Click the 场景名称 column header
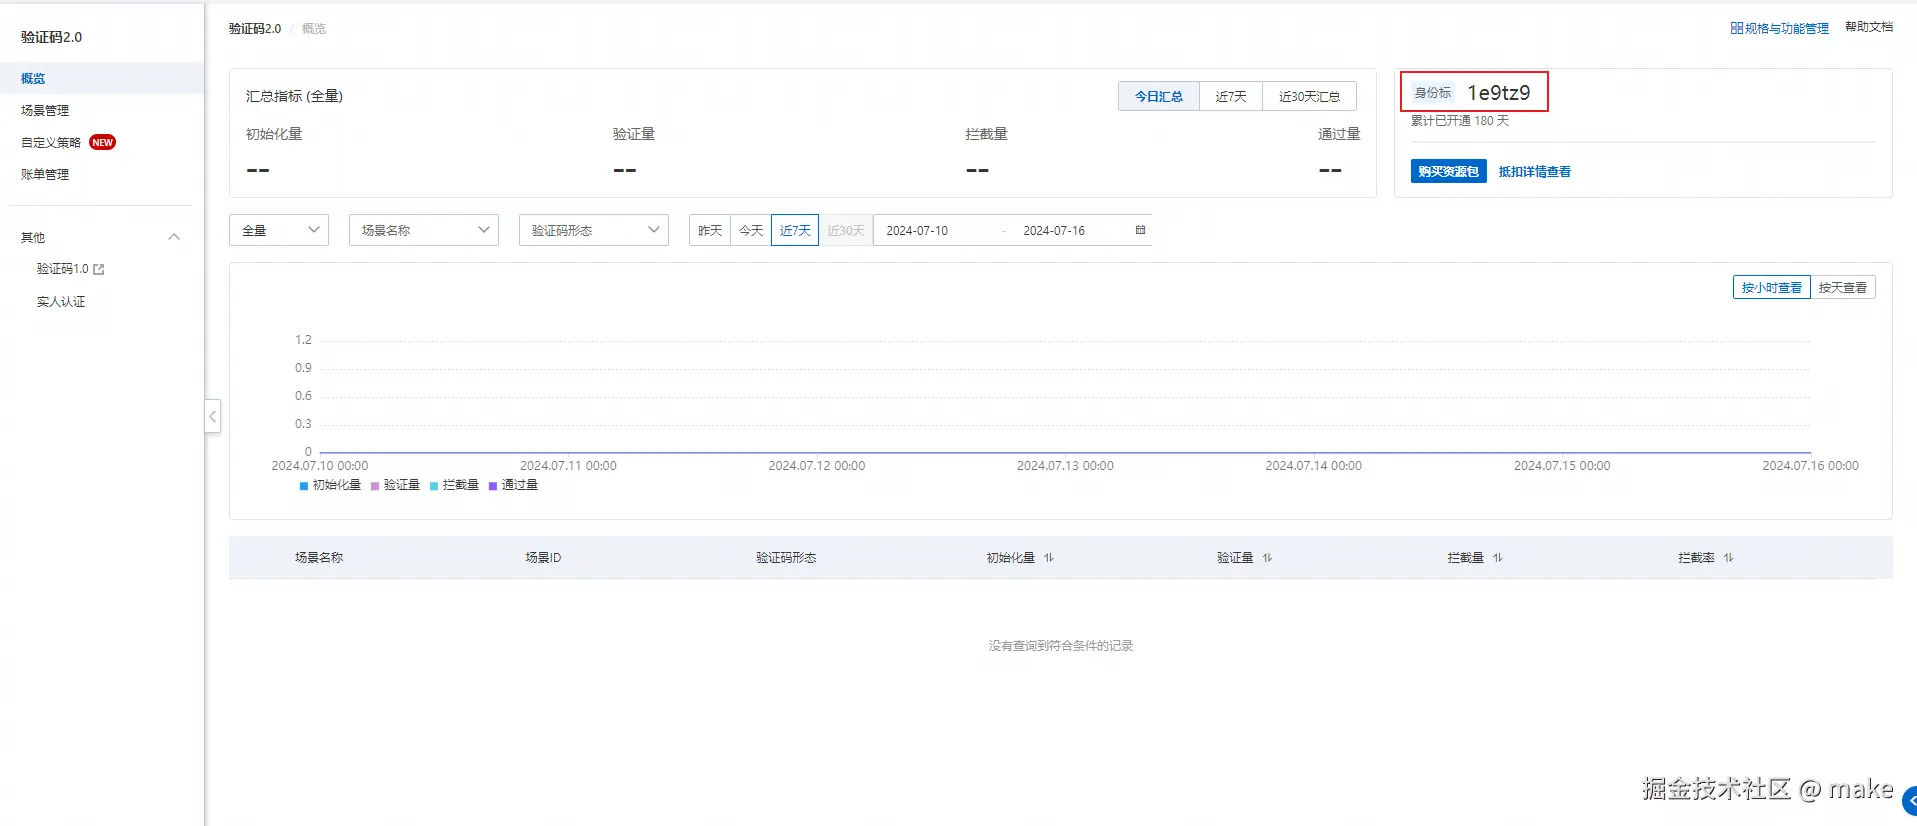The image size is (1917, 826). (x=319, y=558)
